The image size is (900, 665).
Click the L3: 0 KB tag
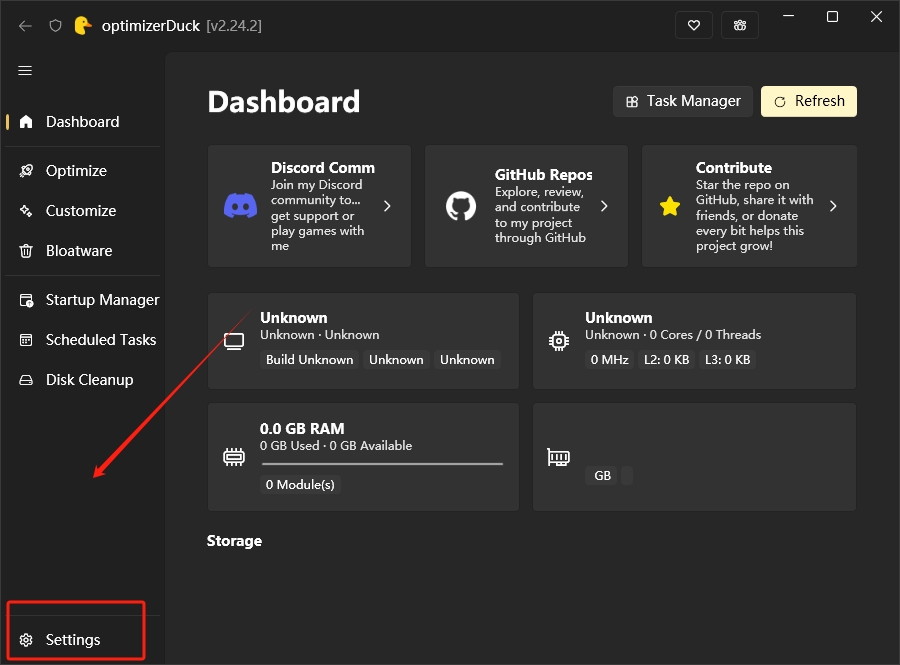click(727, 360)
